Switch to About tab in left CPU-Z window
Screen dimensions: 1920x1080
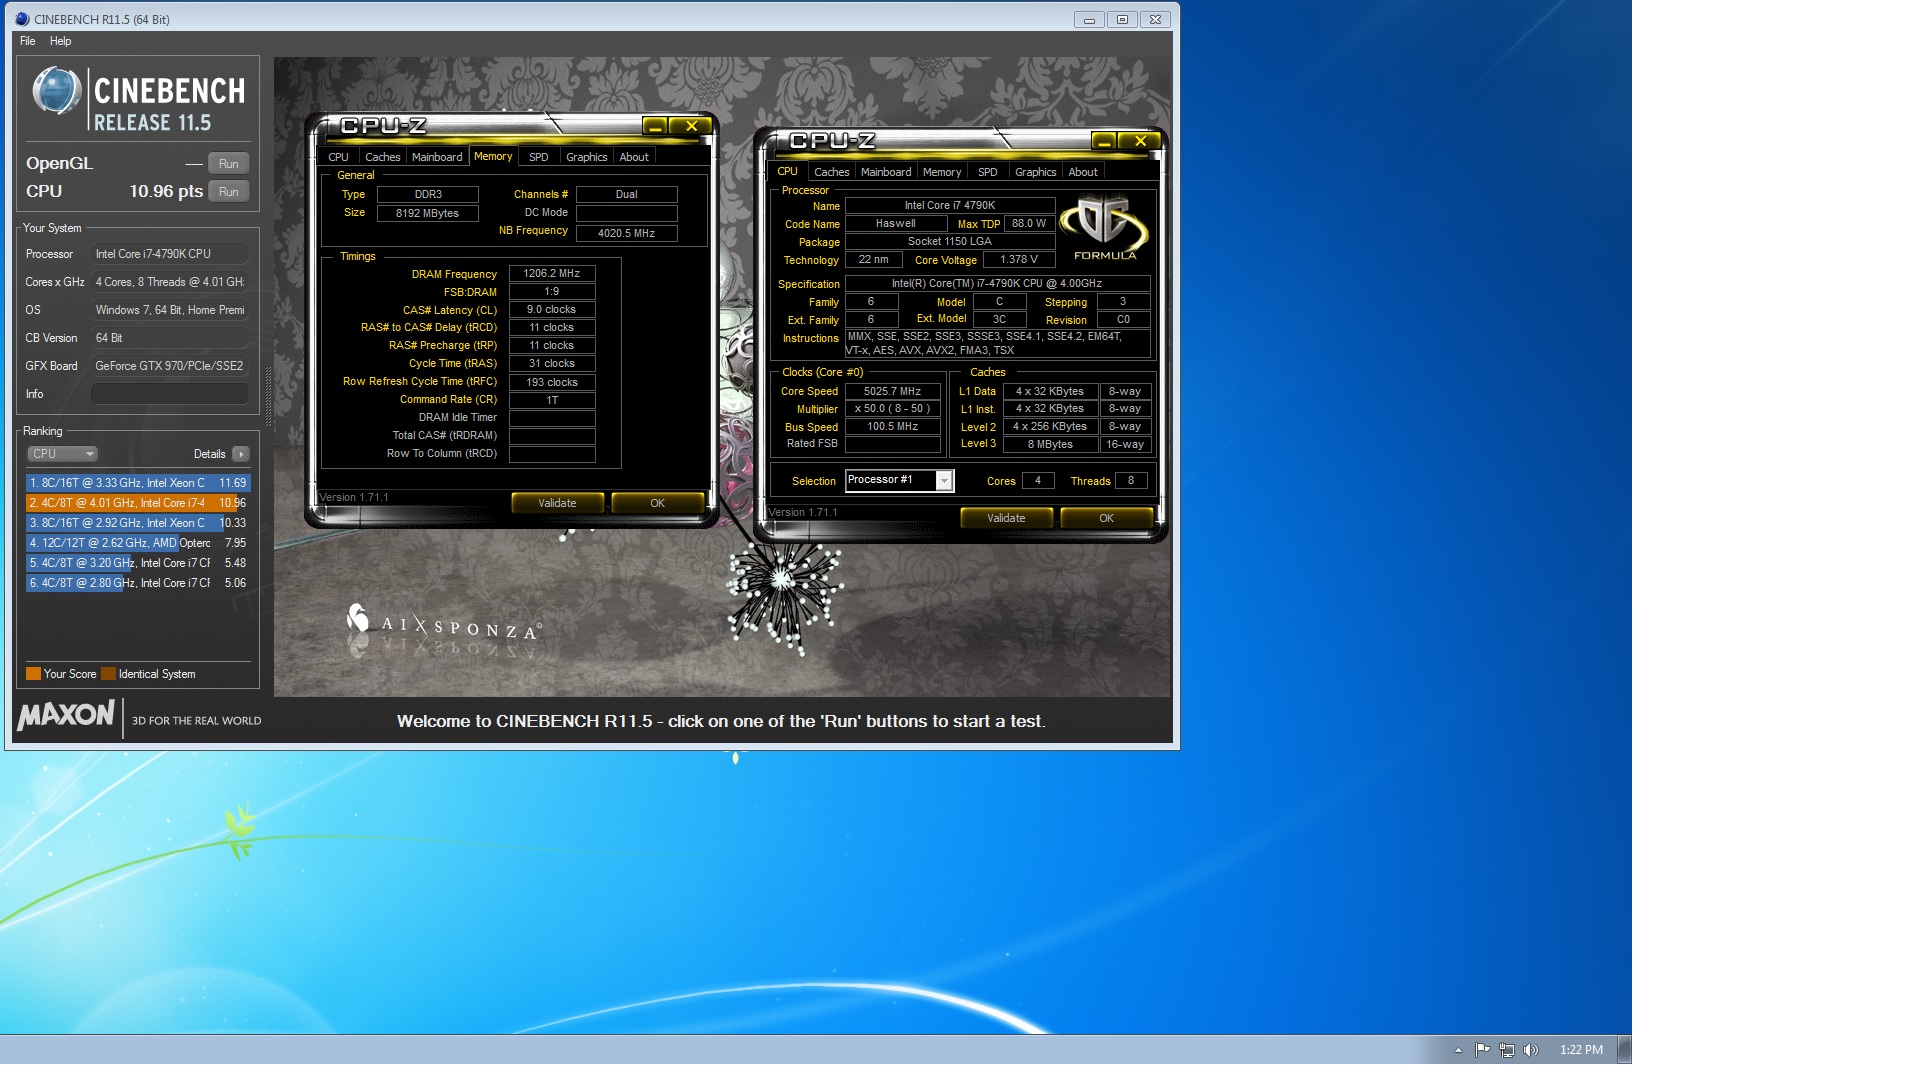(x=634, y=157)
